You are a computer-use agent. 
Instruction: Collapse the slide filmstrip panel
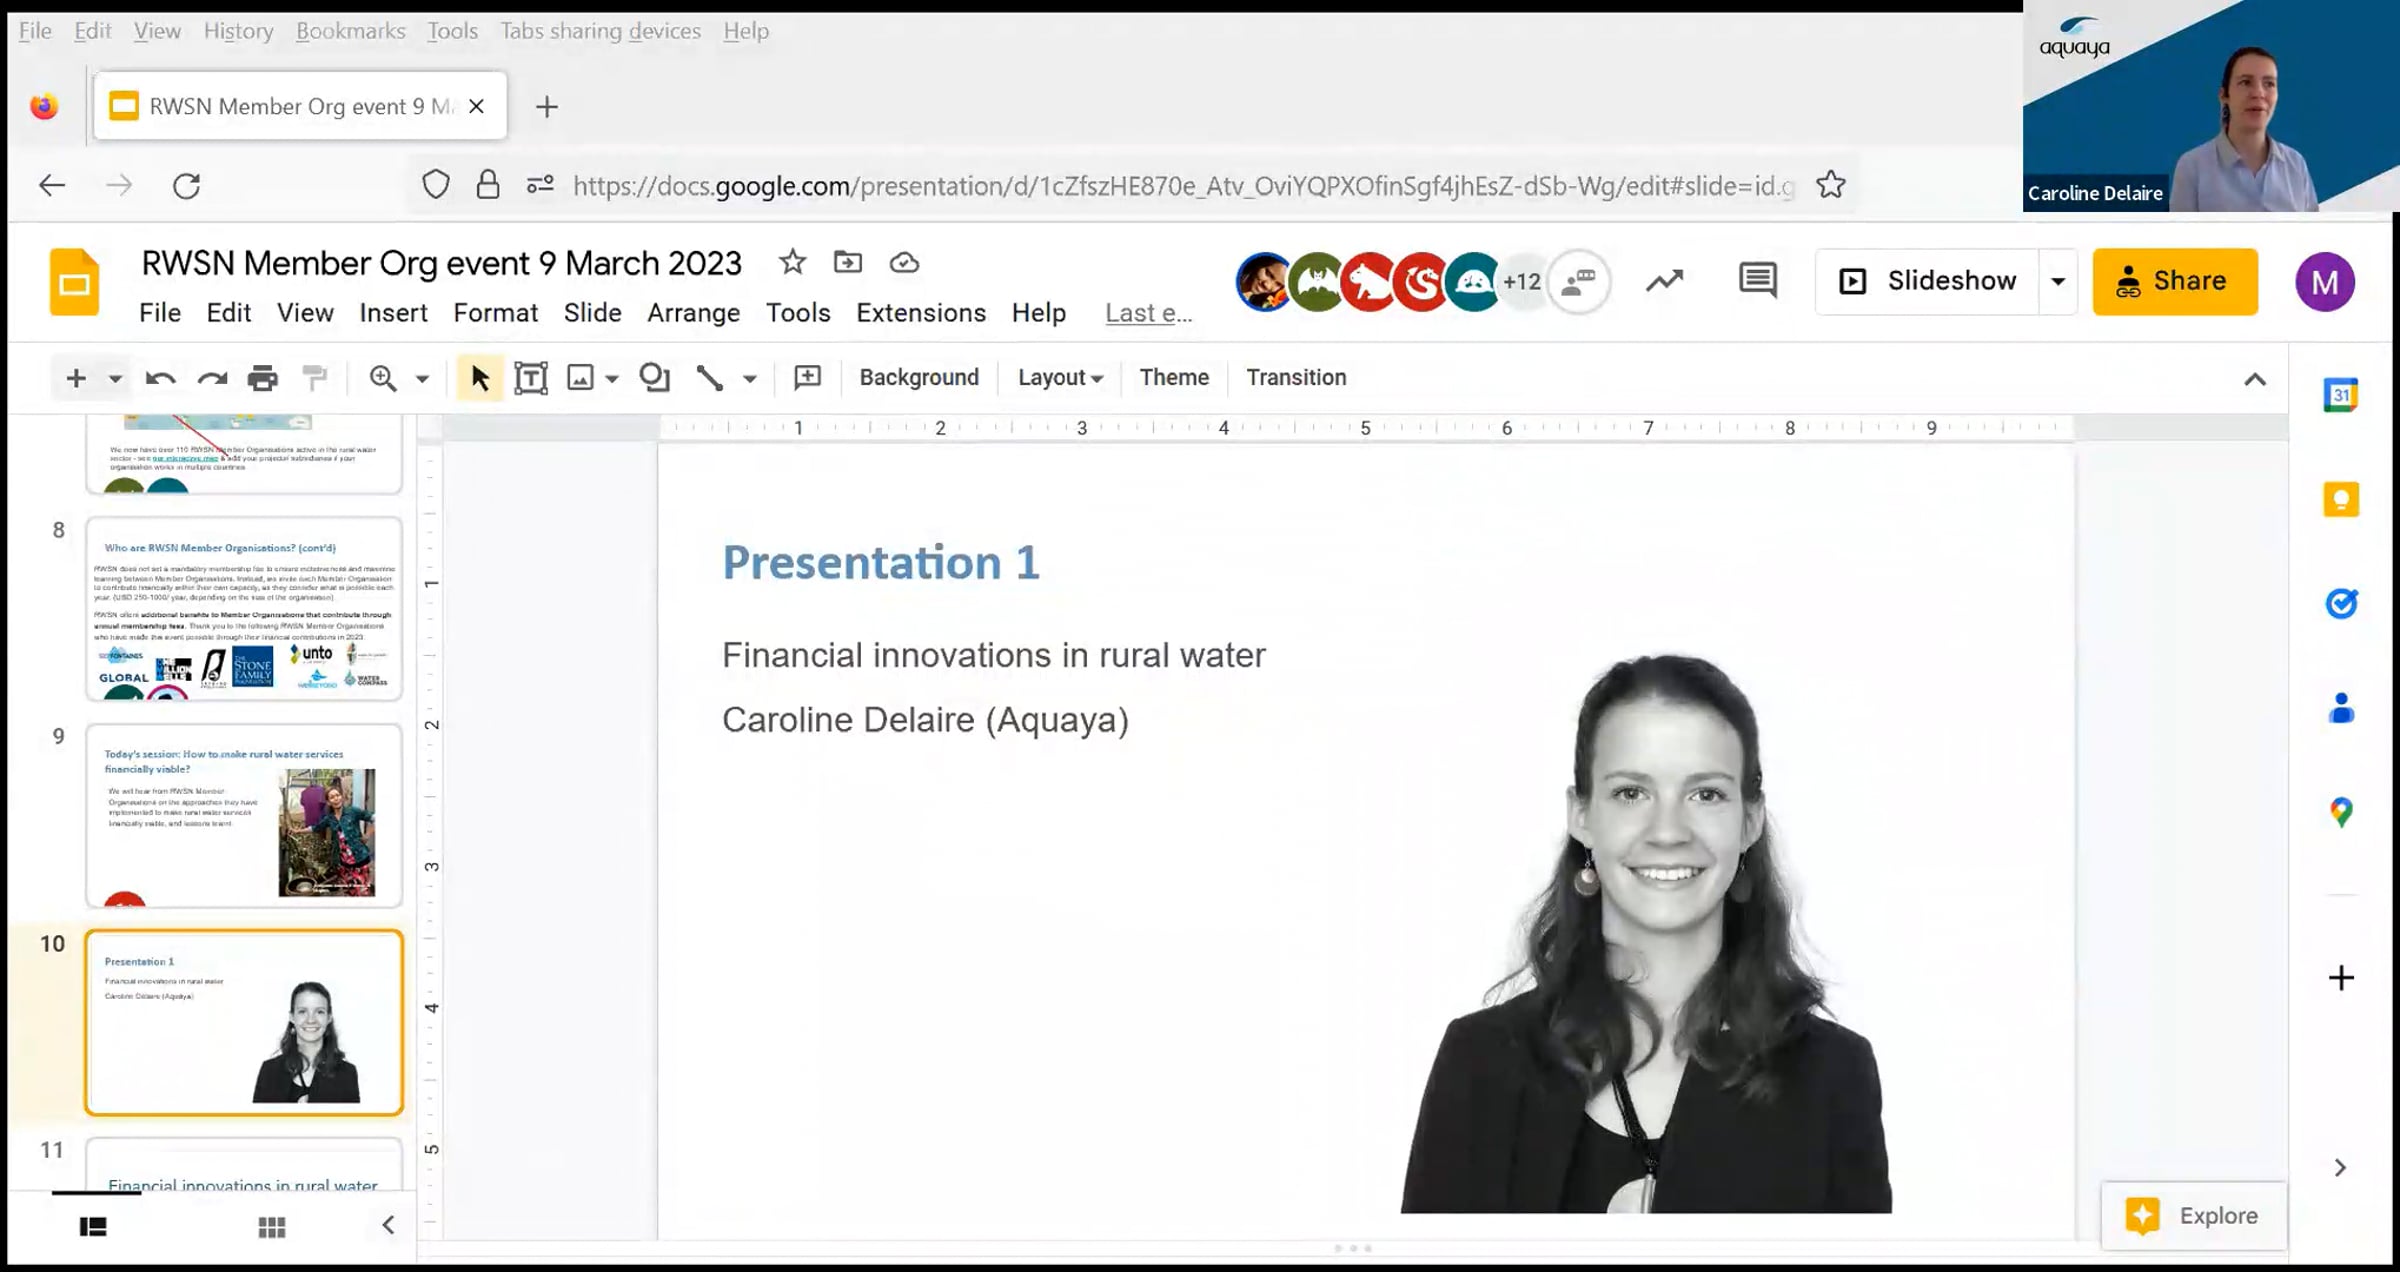tap(388, 1225)
